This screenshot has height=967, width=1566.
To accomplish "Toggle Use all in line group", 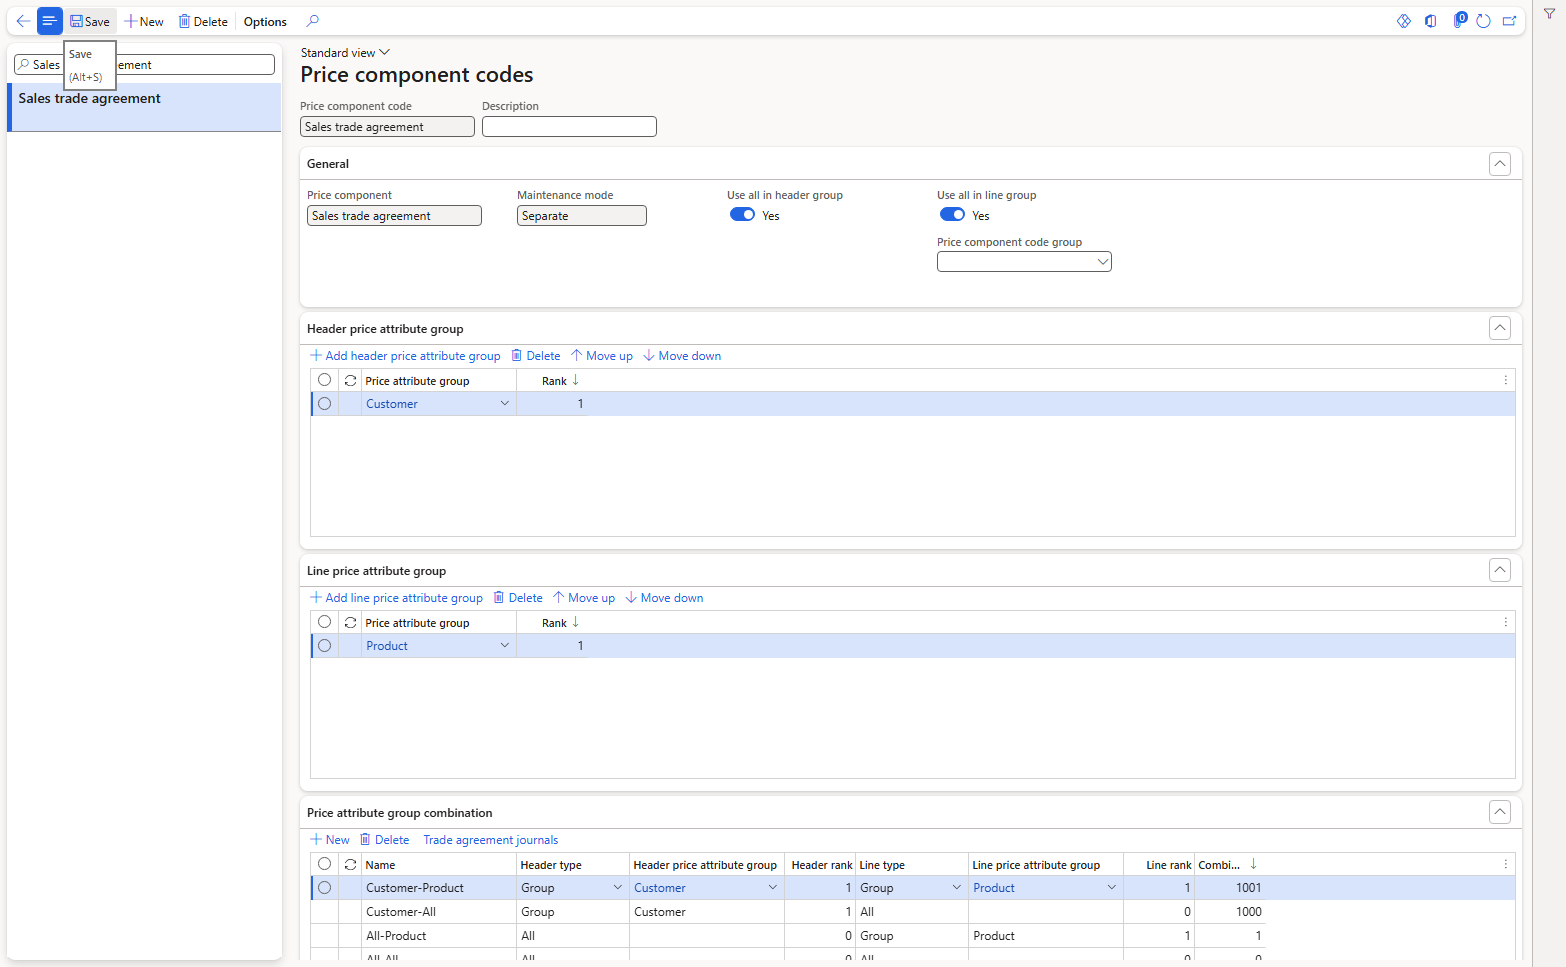I will point(952,215).
